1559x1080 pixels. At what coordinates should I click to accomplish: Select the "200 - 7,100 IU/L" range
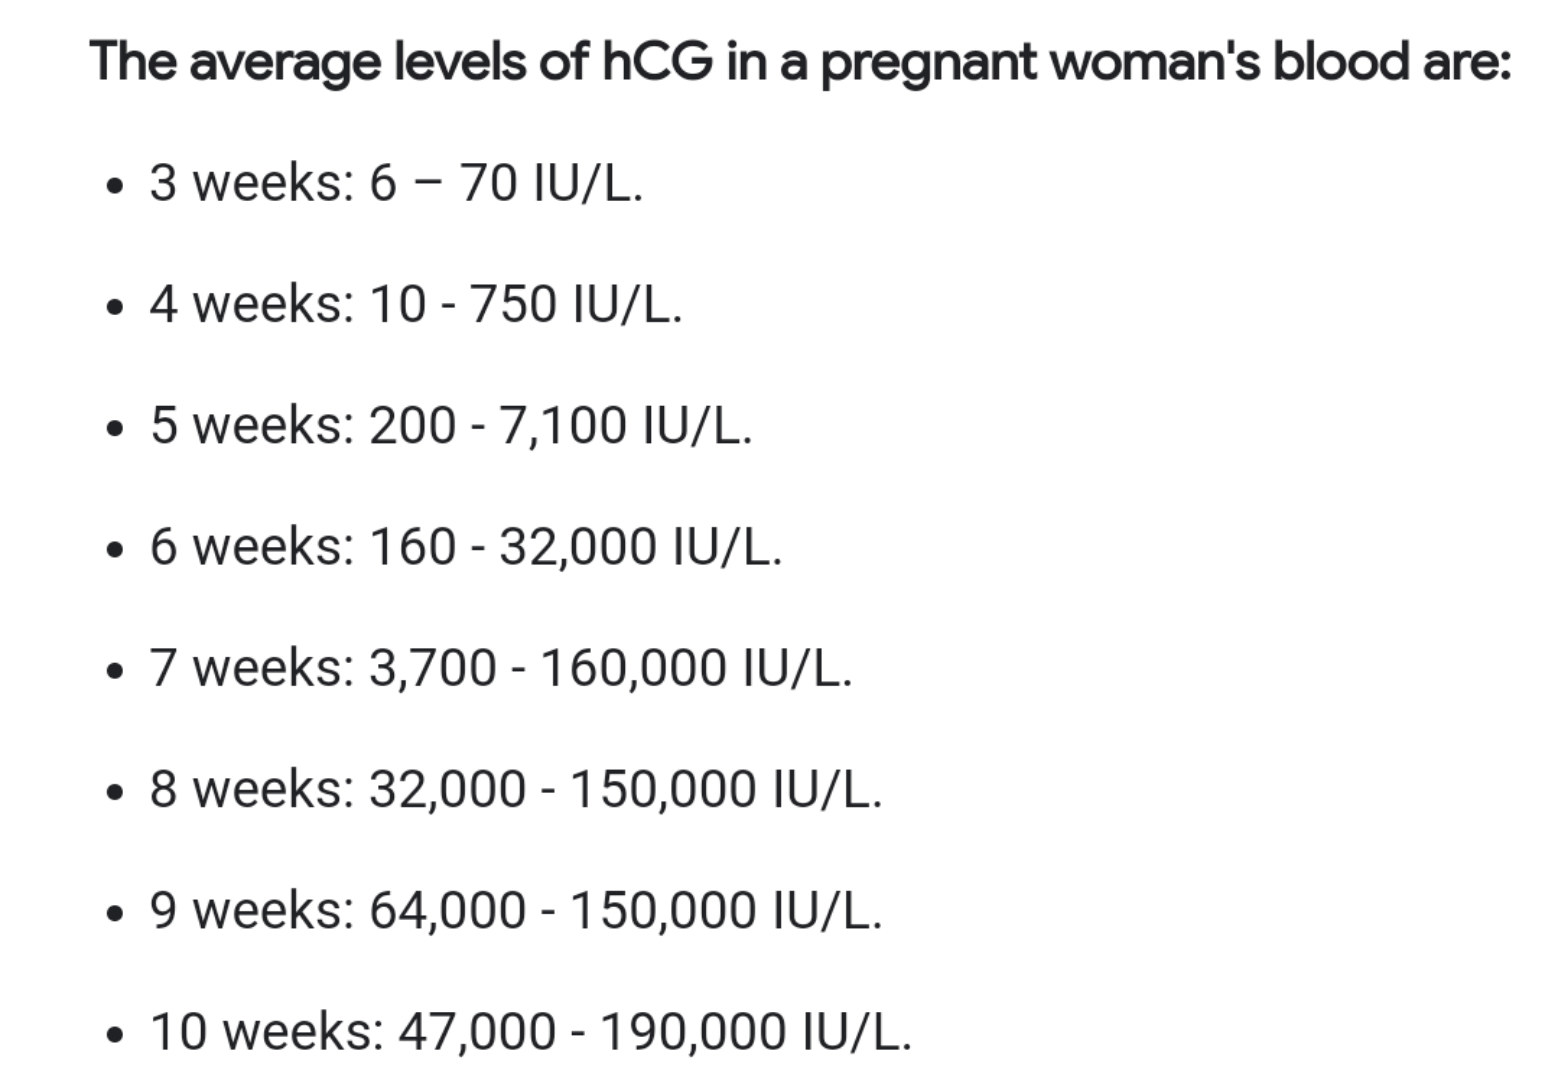coord(559,425)
